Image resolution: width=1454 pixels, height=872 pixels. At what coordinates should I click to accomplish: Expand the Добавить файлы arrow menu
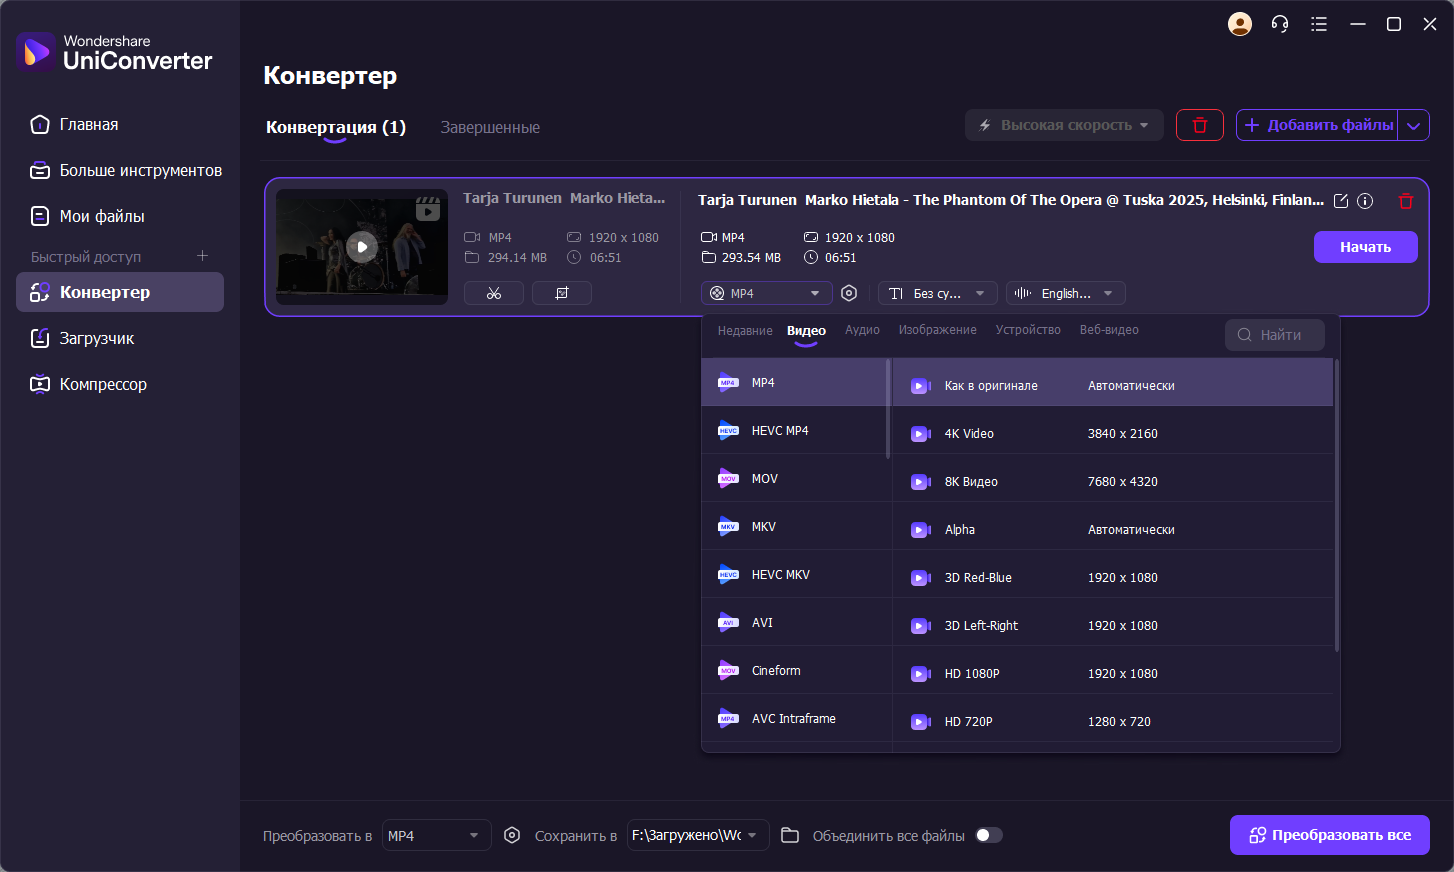click(x=1413, y=125)
